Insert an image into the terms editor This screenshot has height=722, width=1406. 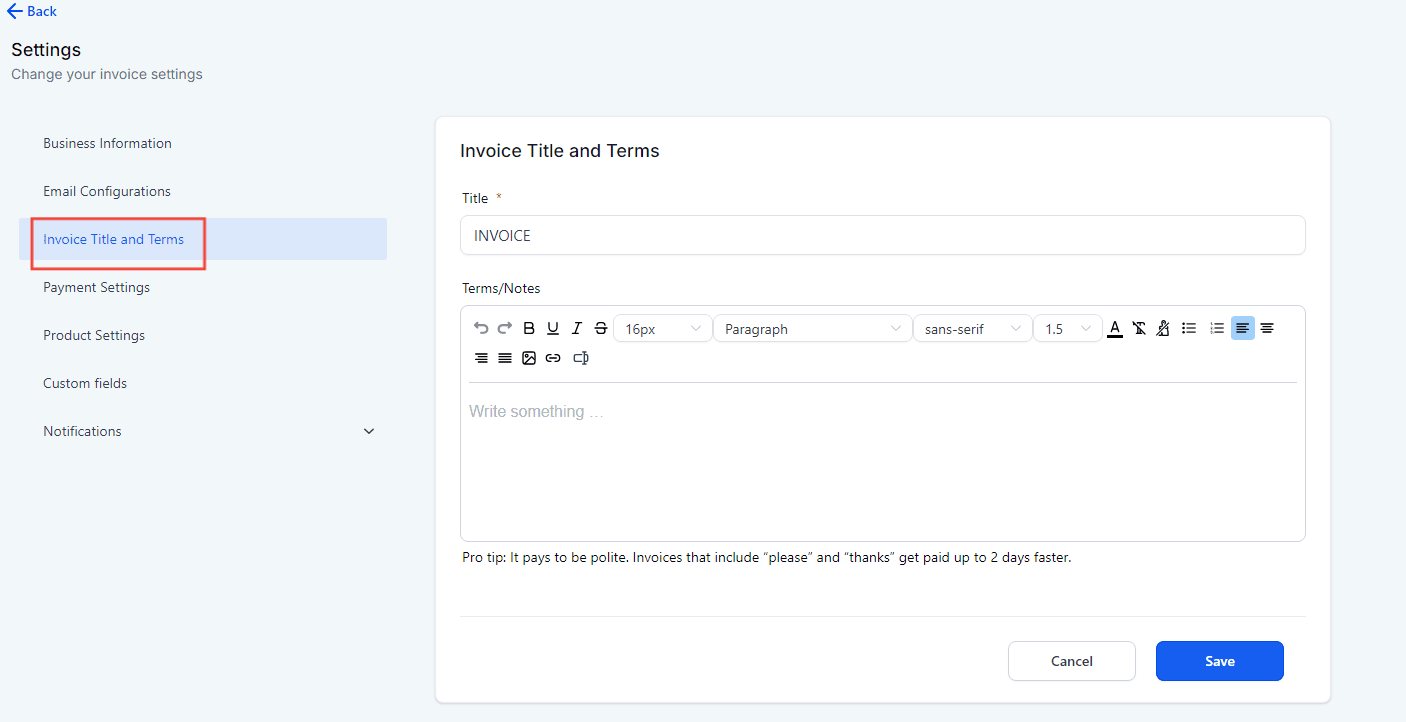click(x=529, y=357)
